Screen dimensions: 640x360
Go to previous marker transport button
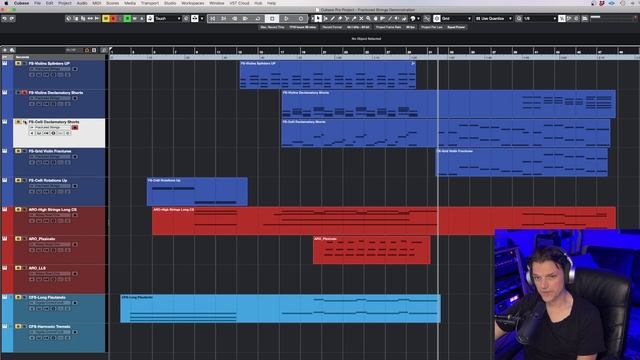point(212,18)
